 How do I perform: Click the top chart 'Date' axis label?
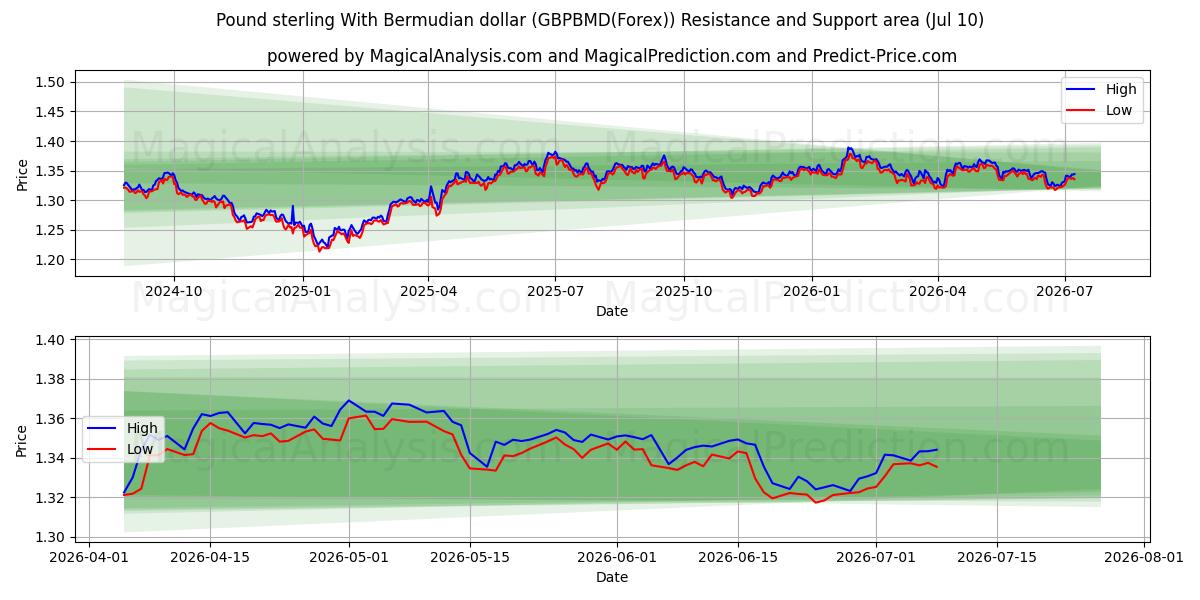612,311
